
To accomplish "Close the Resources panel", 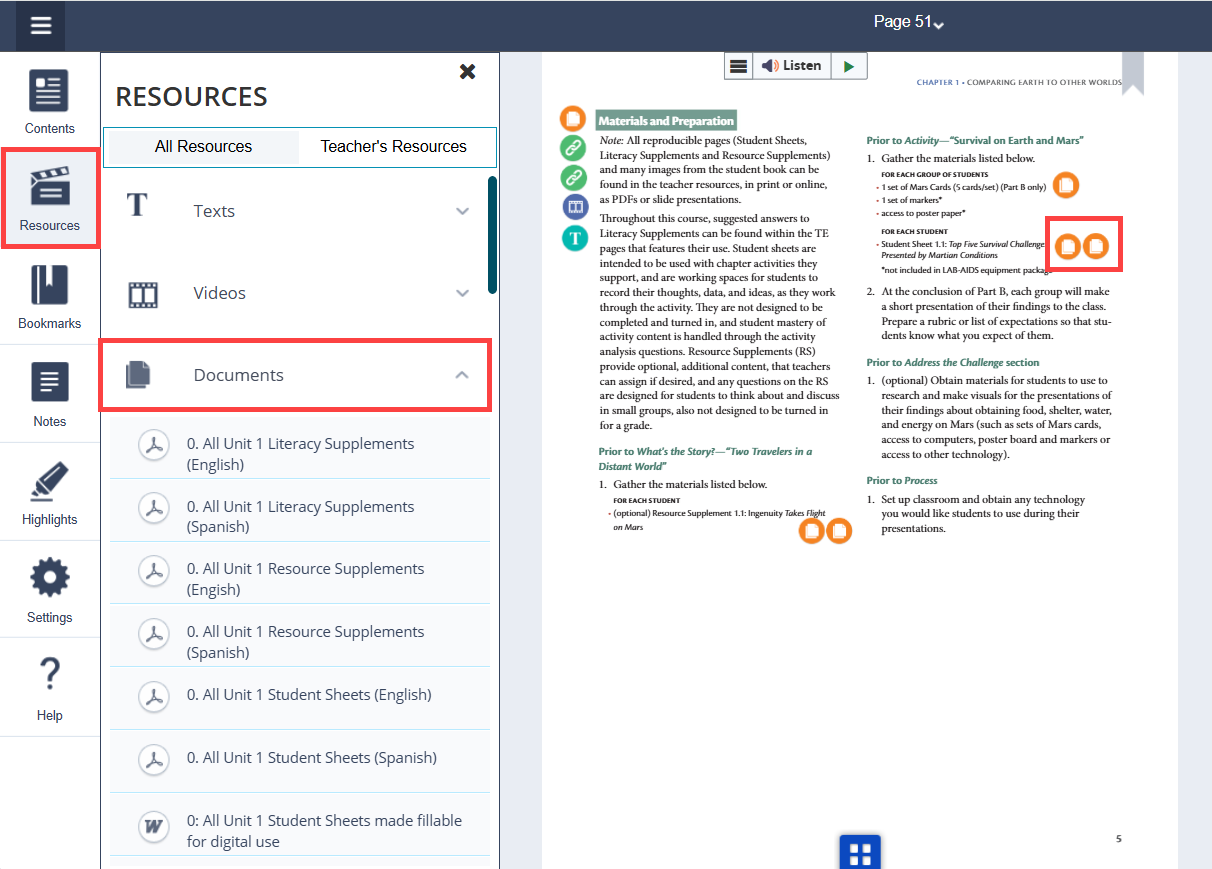I will (x=467, y=72).
